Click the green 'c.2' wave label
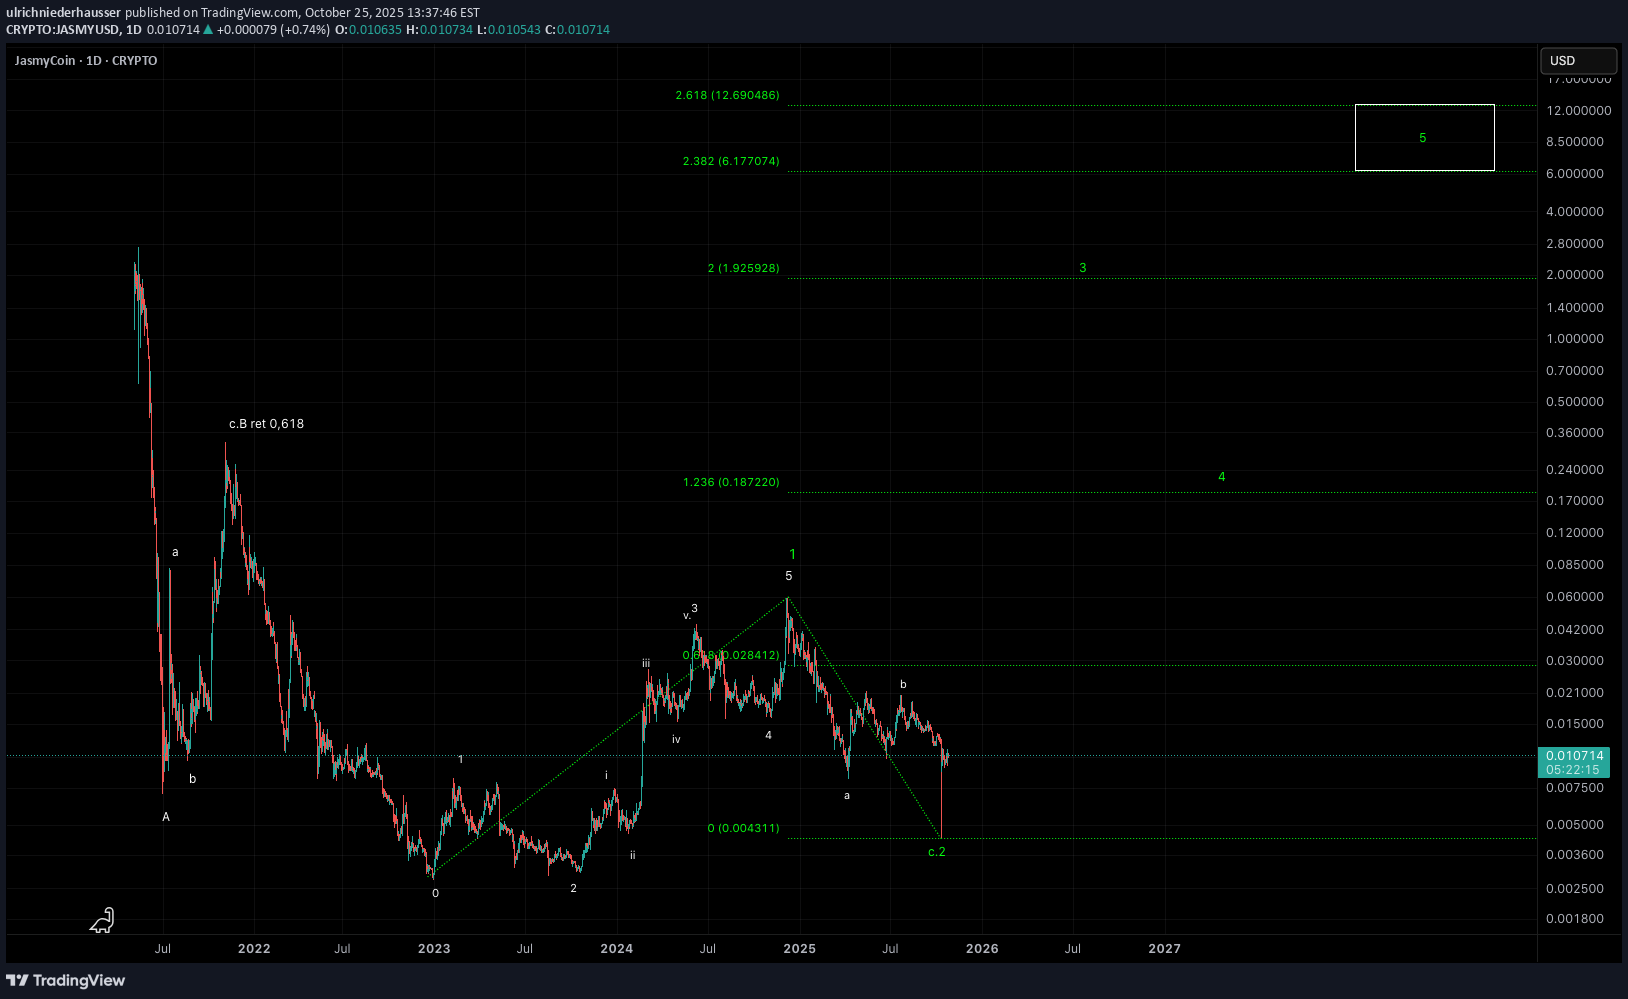The height and width of the screenshot is (999, 1628). 936,852
